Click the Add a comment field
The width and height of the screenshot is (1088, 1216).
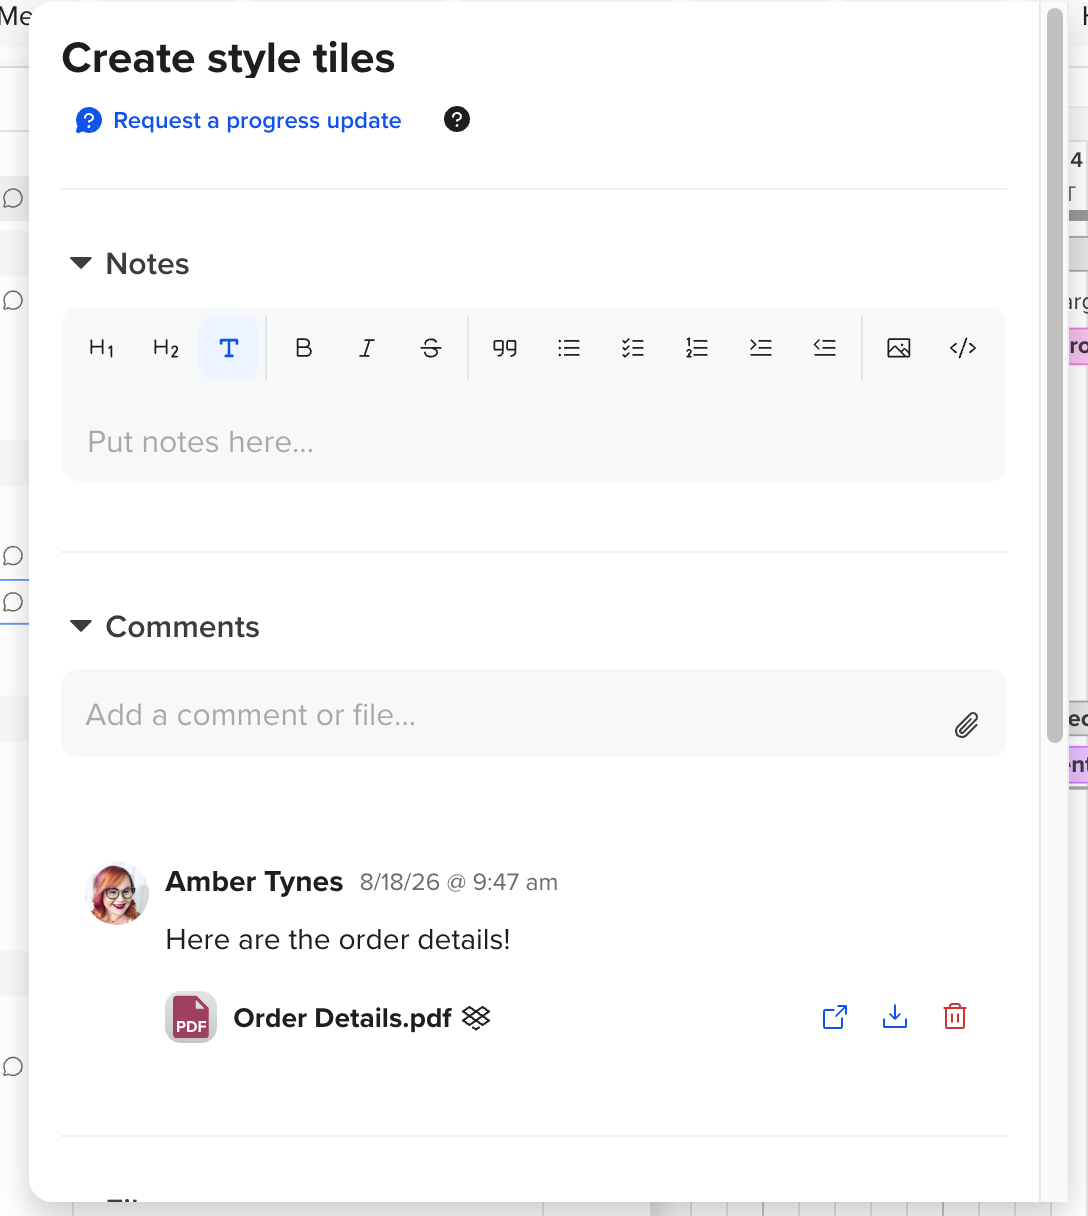534,713
